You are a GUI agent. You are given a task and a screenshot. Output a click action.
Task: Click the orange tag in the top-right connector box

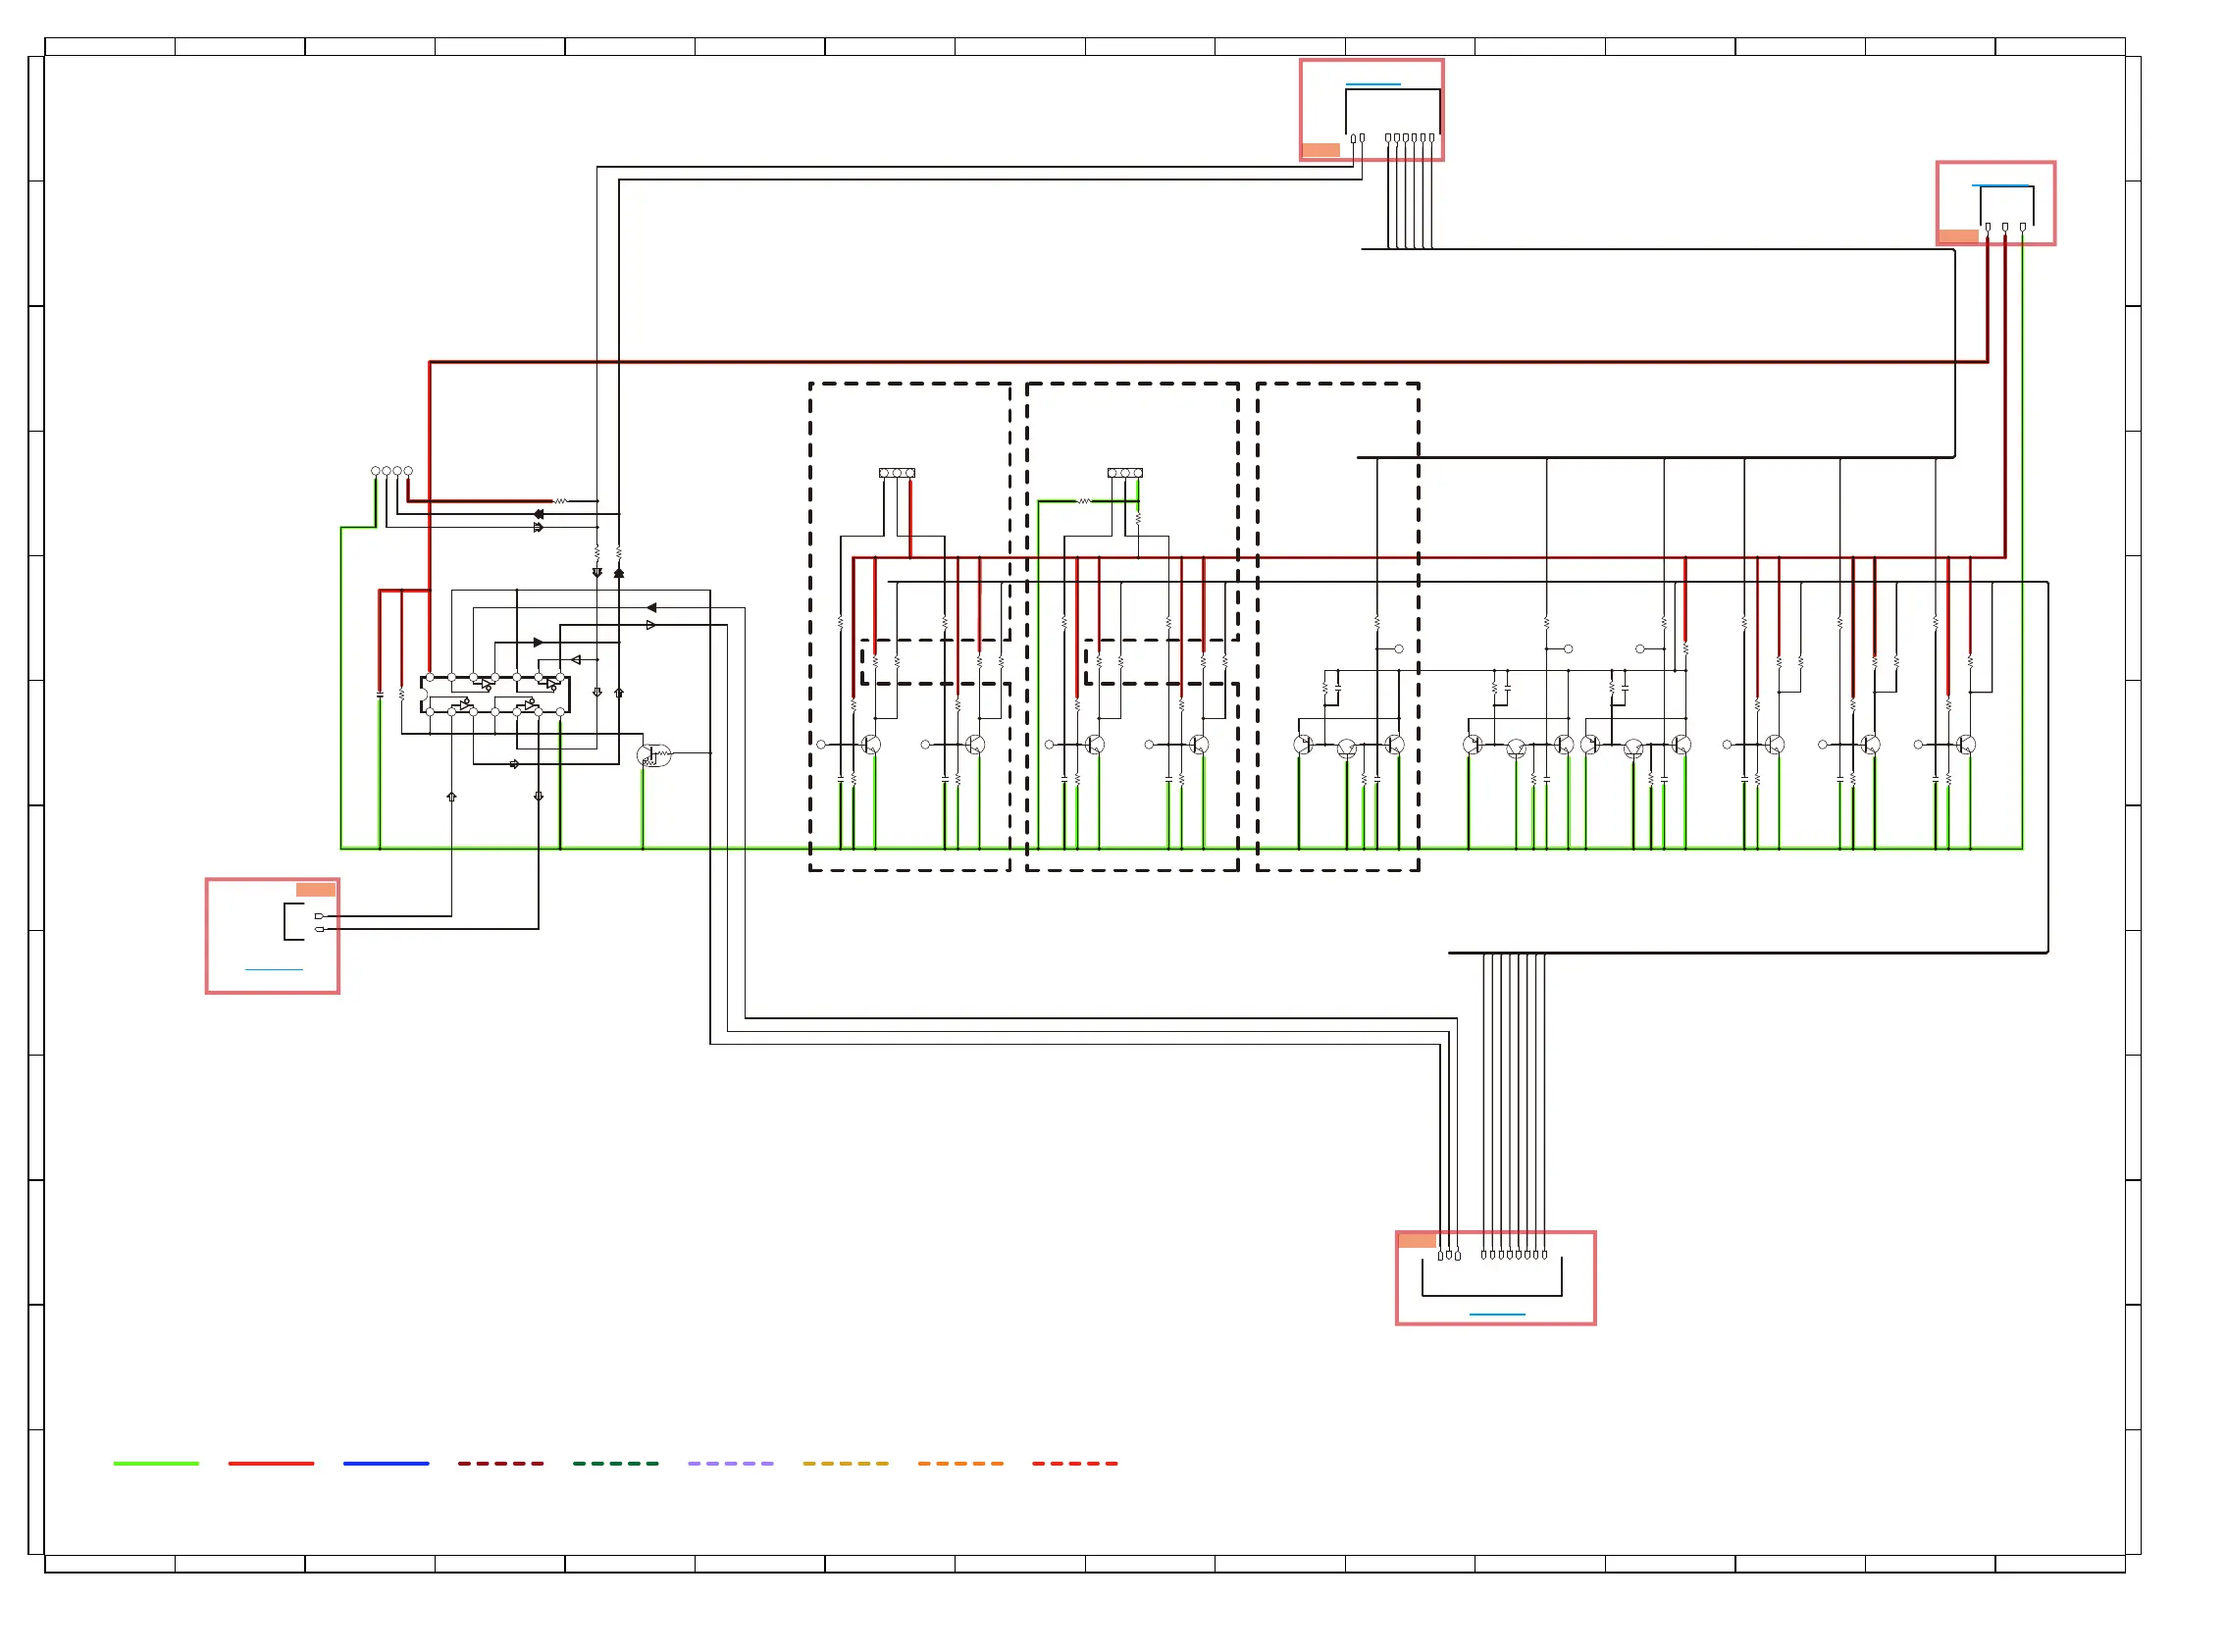1958,236
